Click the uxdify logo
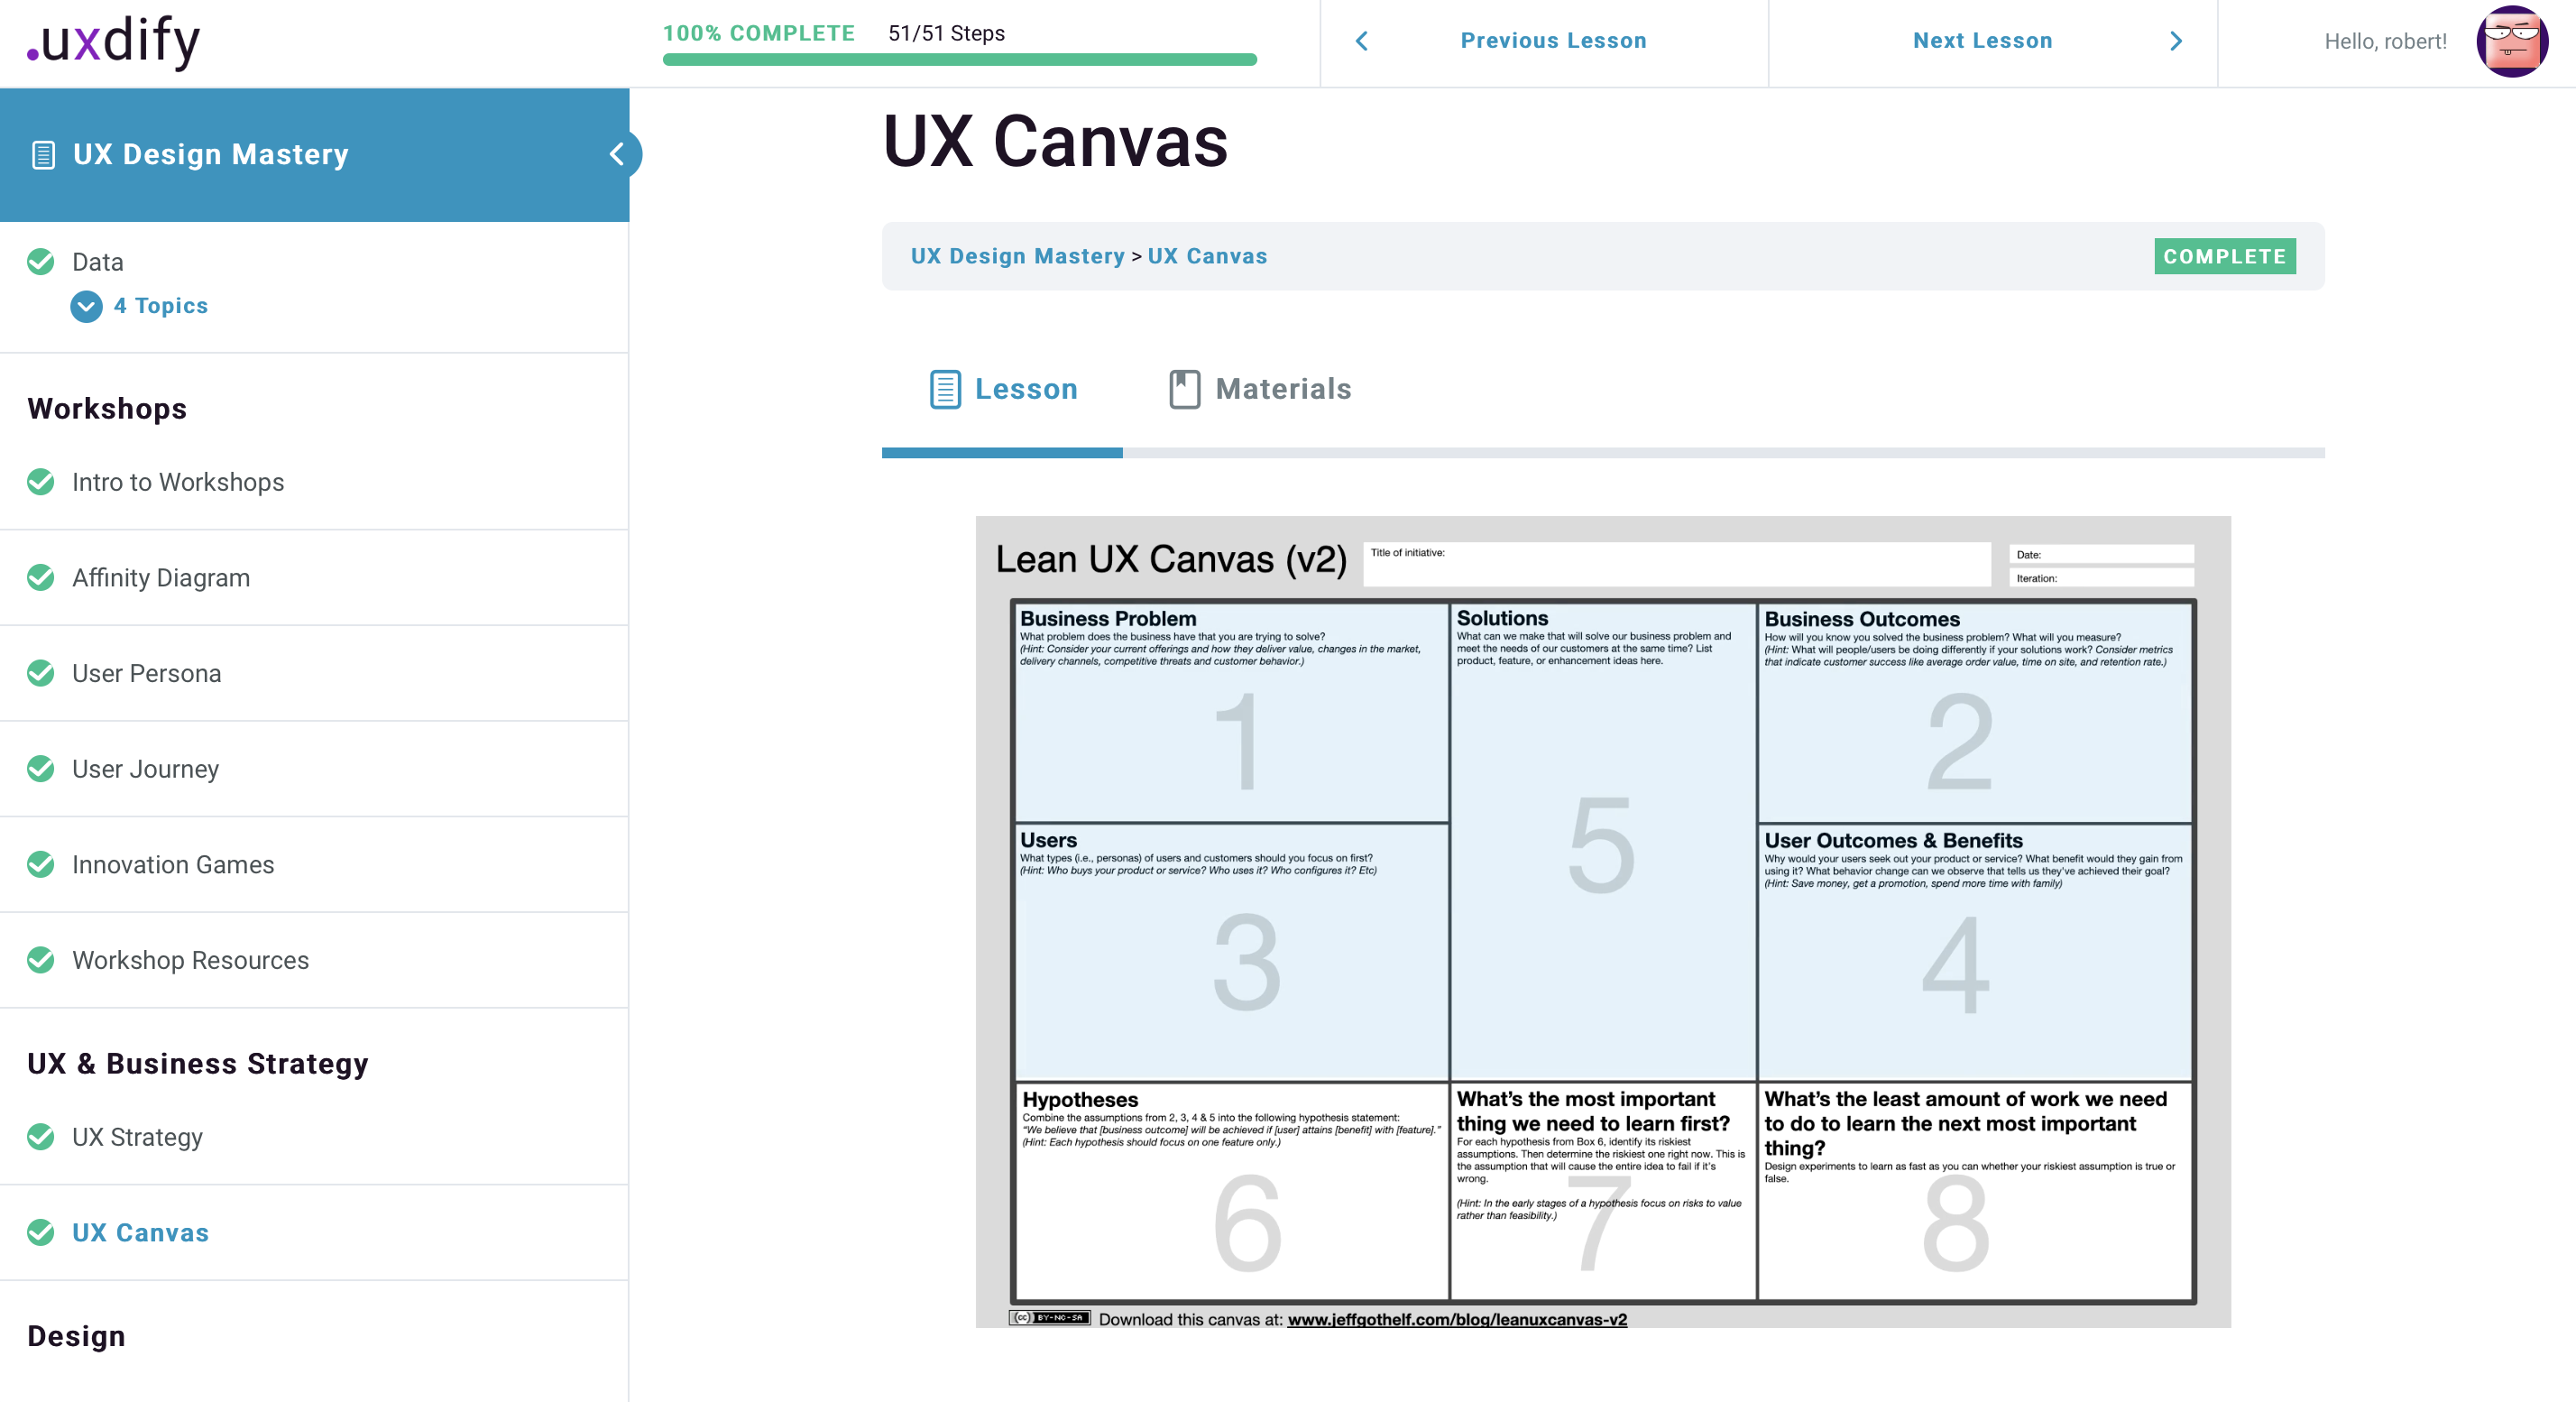The width and height of the screenshot is (2576, 1402). [x=110, y=42]
